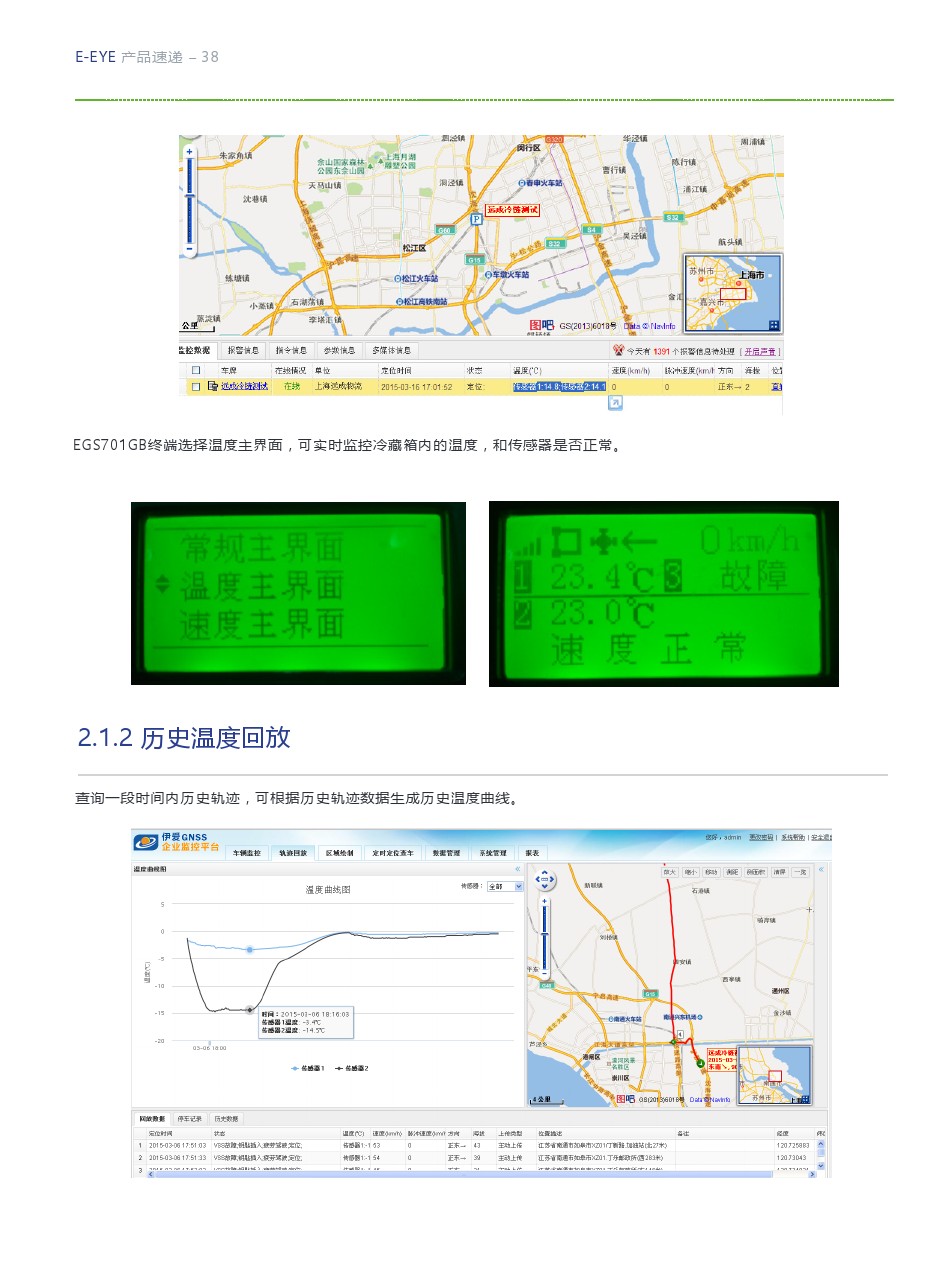
Task: Click the 一览 map tool button
Action: click(799, 872)
